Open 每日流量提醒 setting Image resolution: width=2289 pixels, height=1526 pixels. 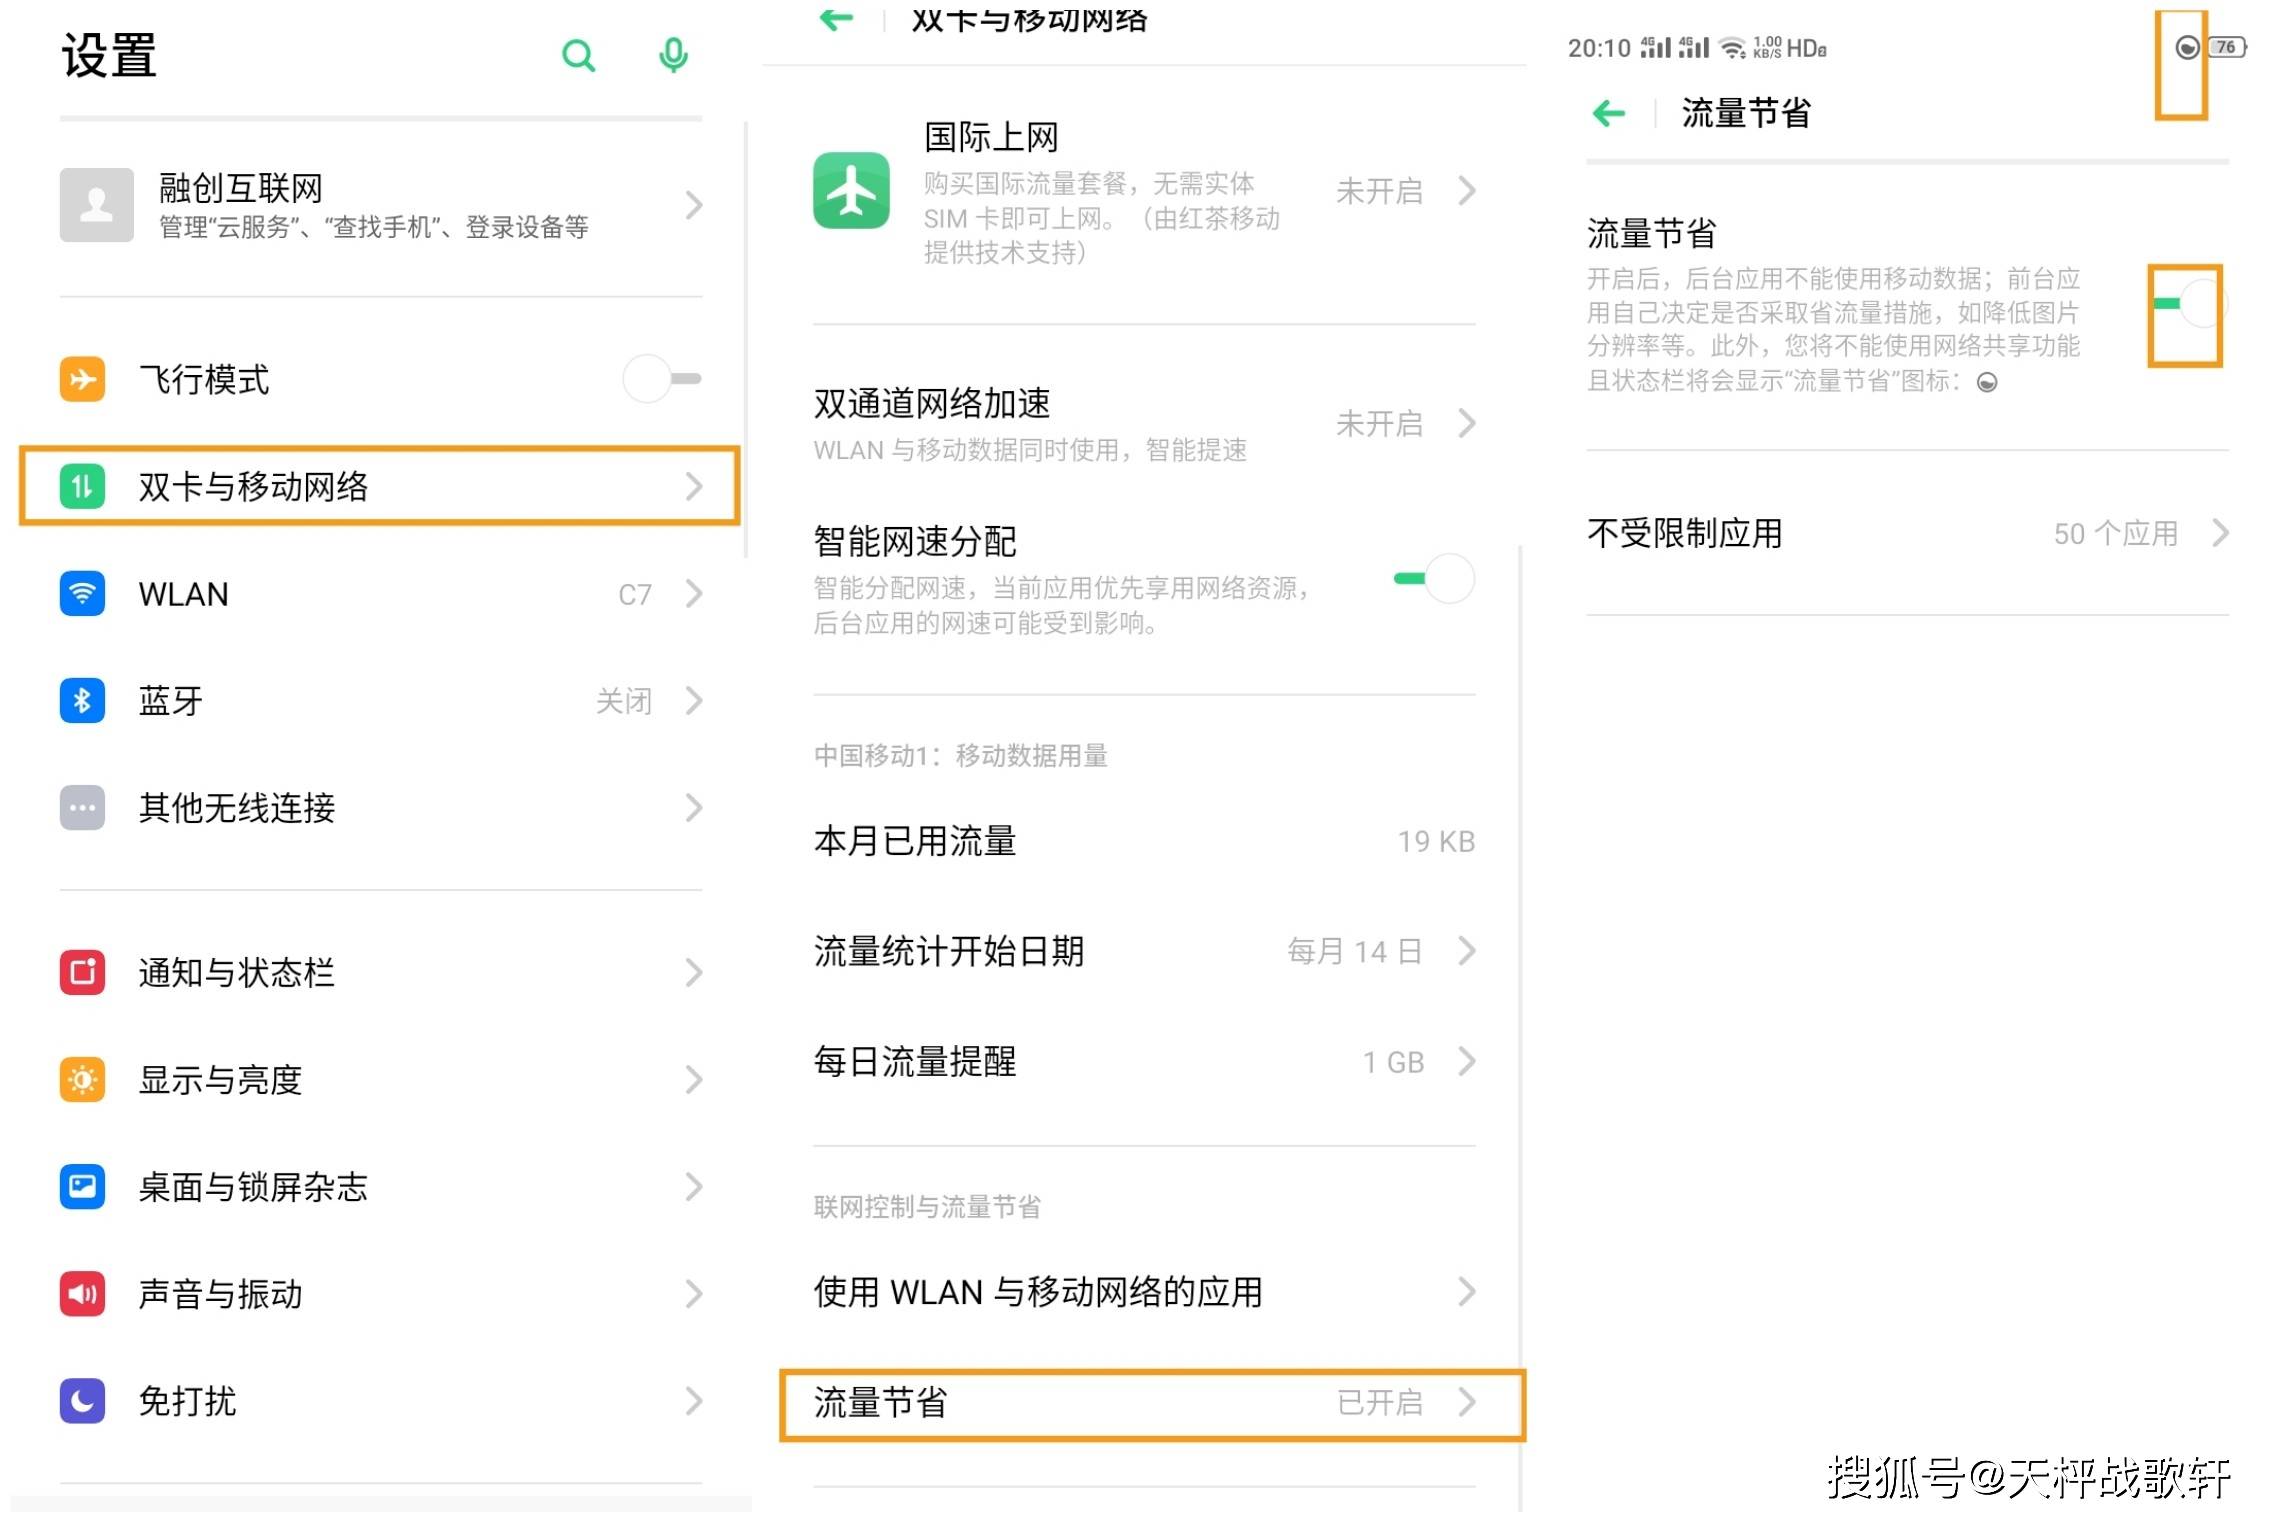click(x=1144, y=1061)
